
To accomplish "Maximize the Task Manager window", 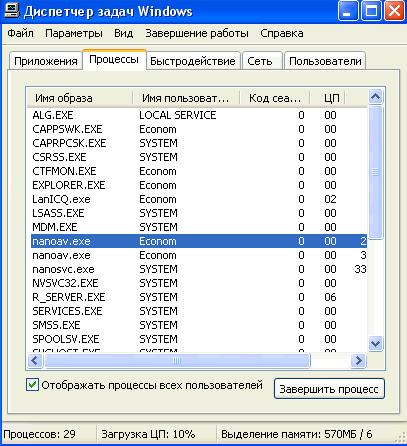I will point(371,11).
